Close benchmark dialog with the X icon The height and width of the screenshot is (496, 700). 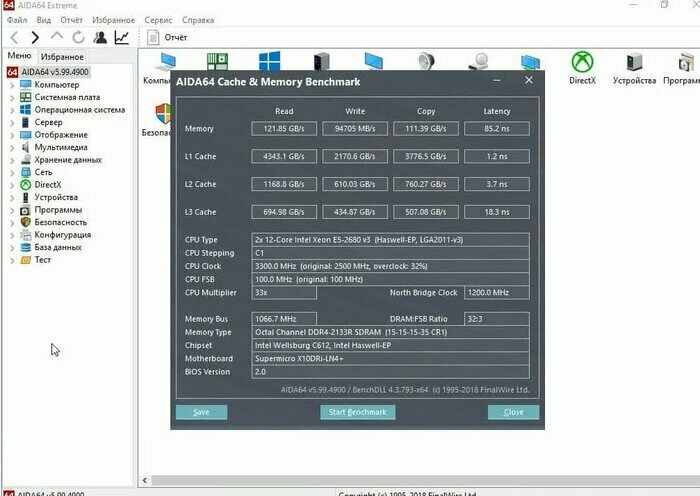pyautogui.click(x=529, y=80)
